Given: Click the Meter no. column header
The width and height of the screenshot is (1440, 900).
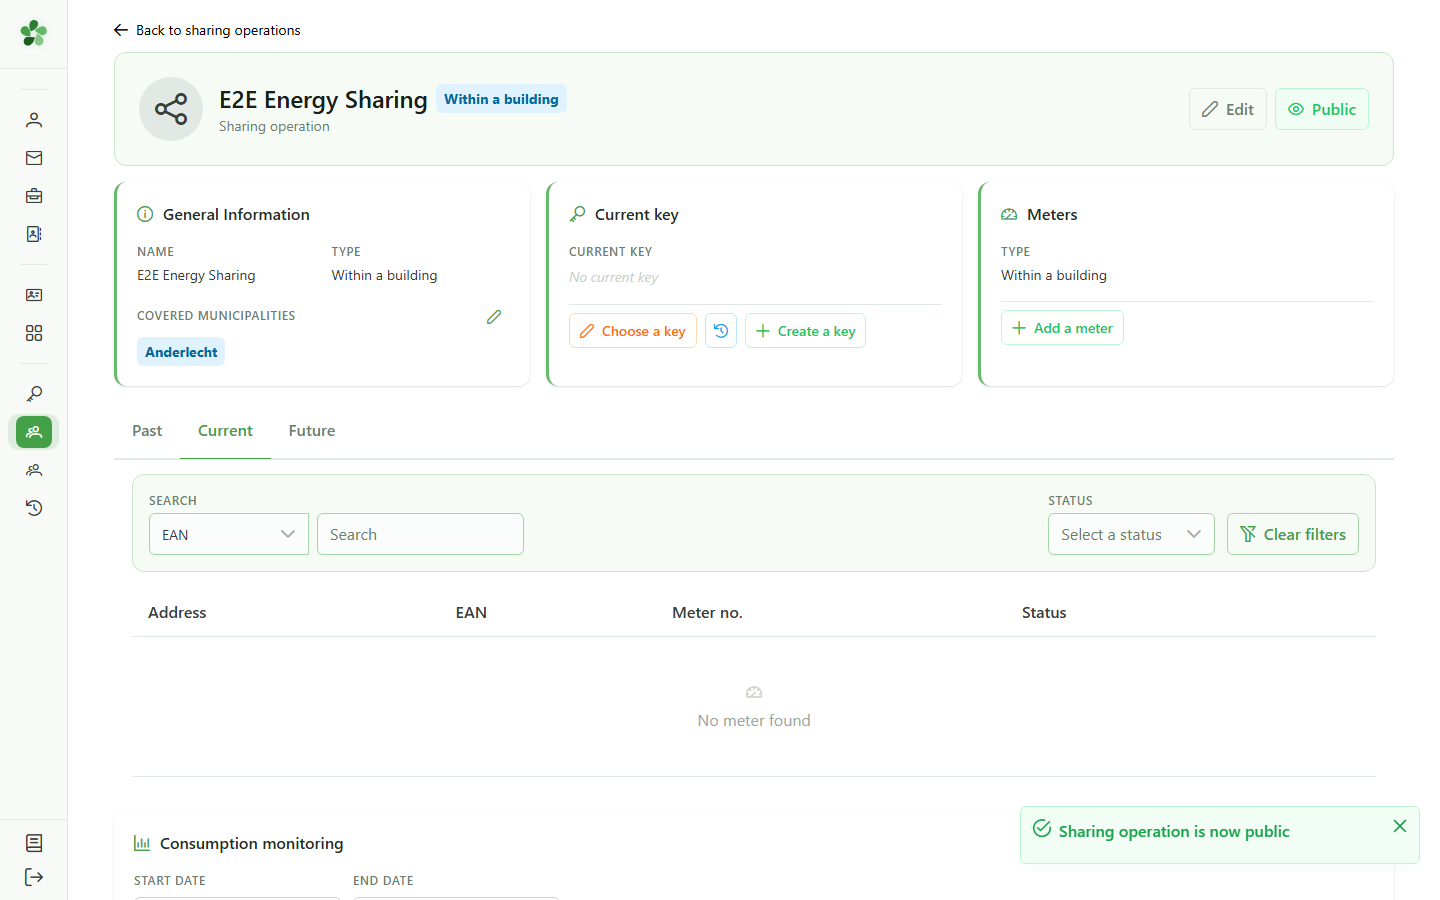Looking at the screenshot, I should tap(707, 613).
